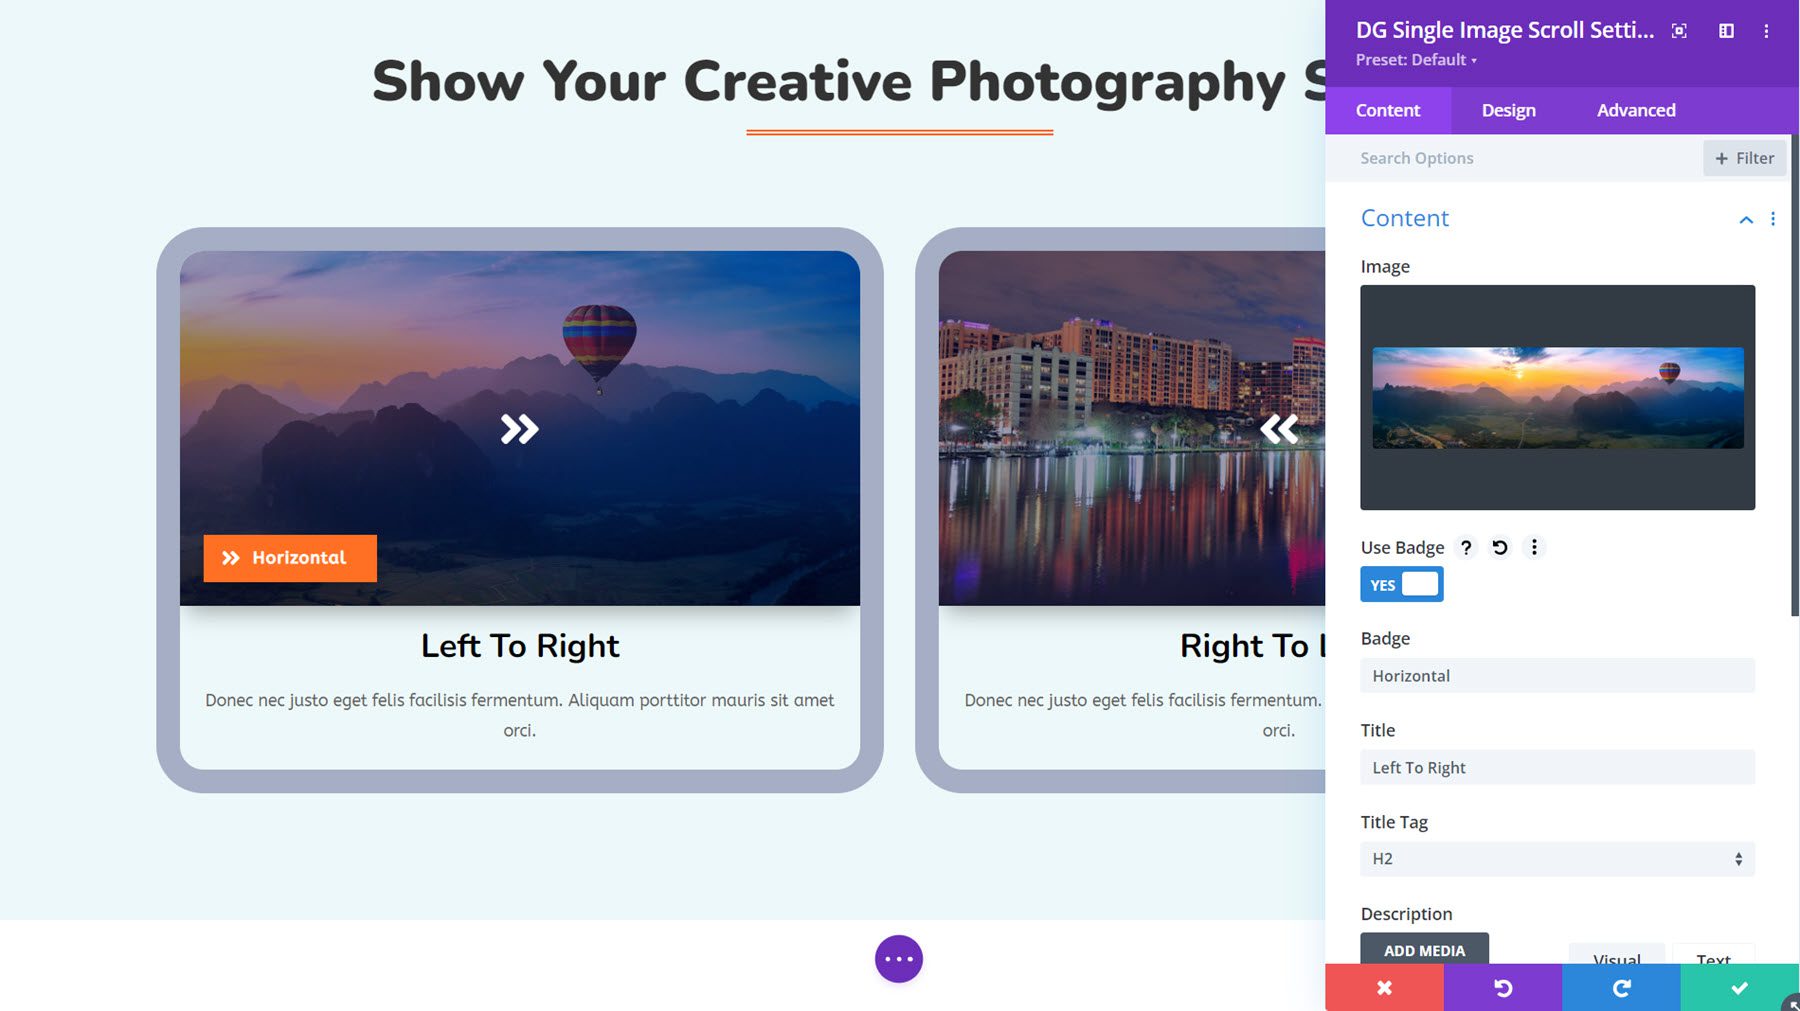Viewport: 1800px width, 1011px height.
Task: Toggle Use Badge off
Action: coord(1401,584)
